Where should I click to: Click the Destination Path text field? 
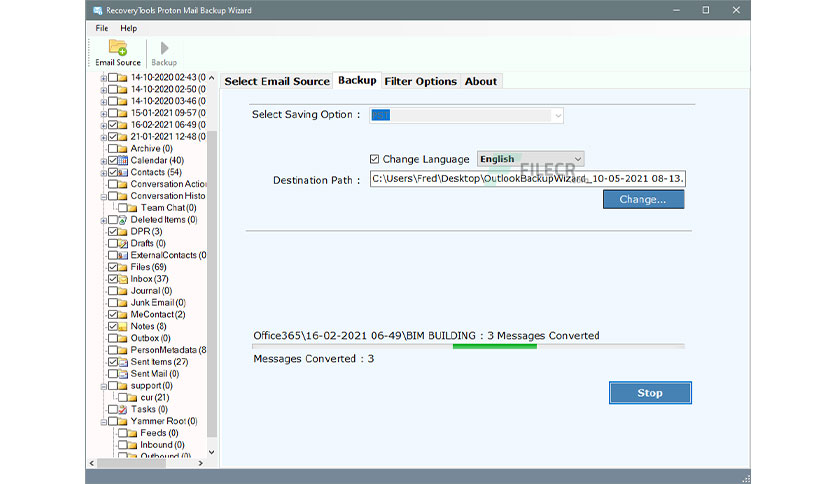[x=527, y=179]
